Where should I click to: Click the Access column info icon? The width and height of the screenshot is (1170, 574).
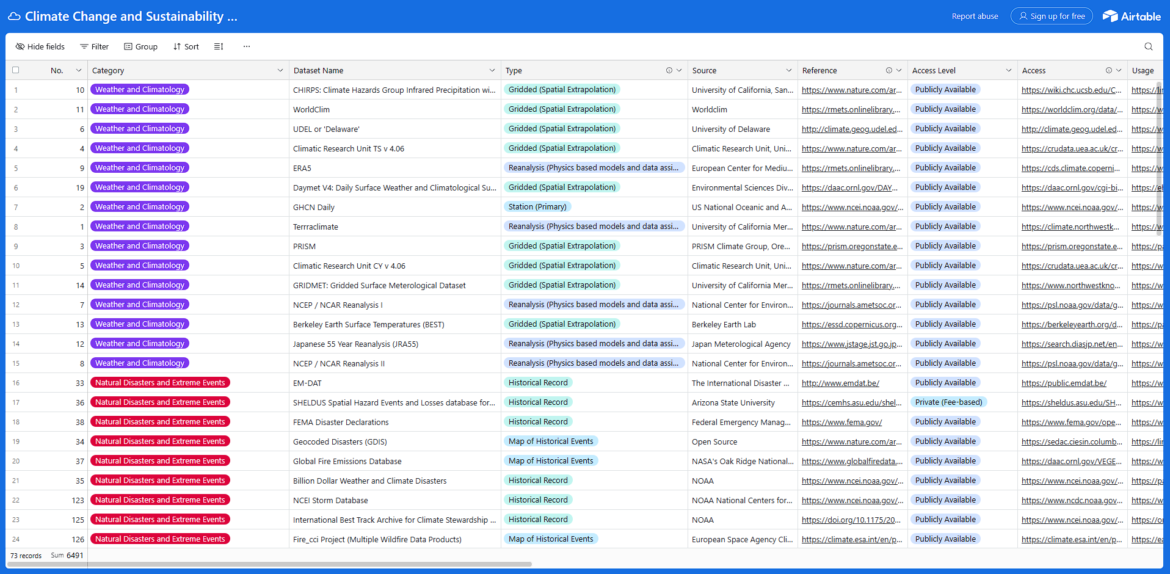[x=1109, y=70]
